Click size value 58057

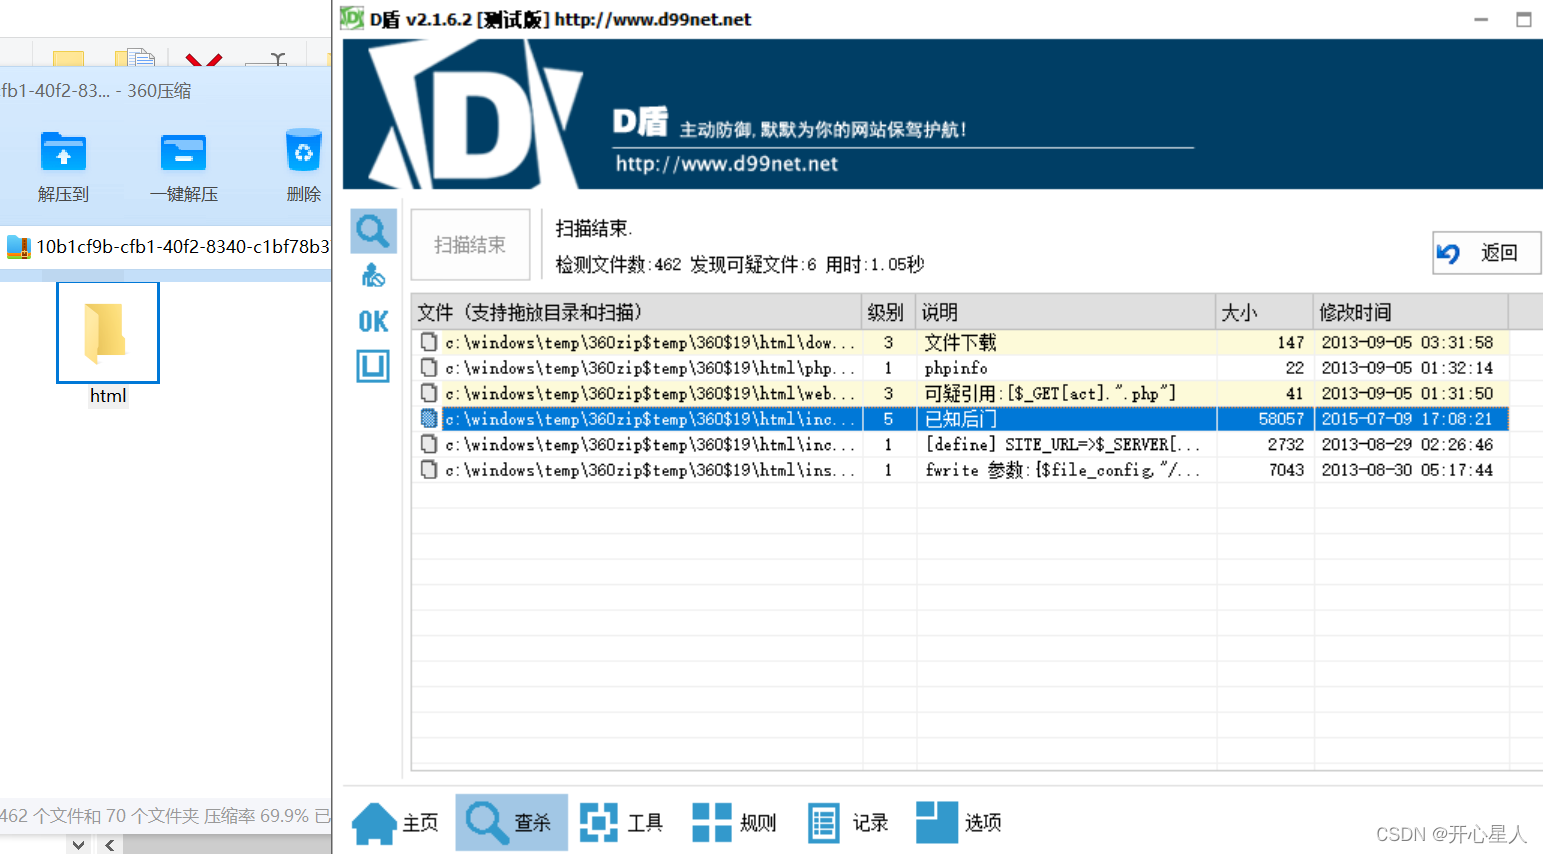tap(1281, 419)
